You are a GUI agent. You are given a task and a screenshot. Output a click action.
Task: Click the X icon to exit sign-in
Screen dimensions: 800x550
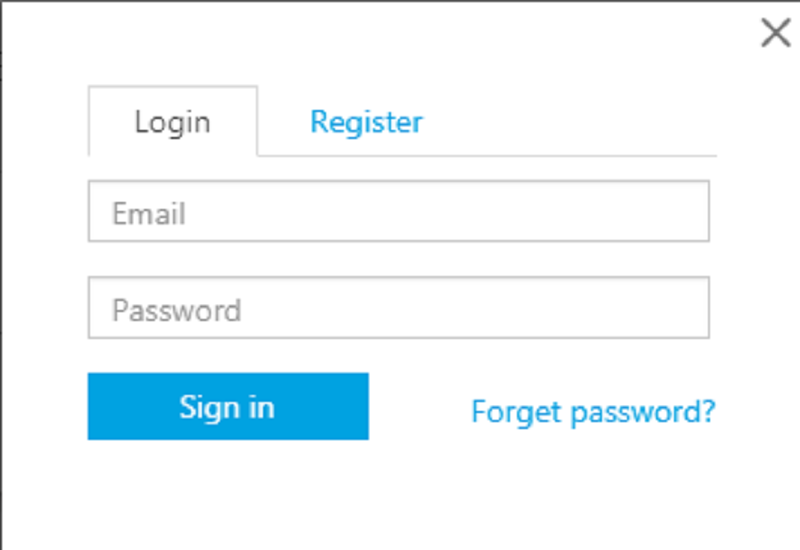[776, 33]
